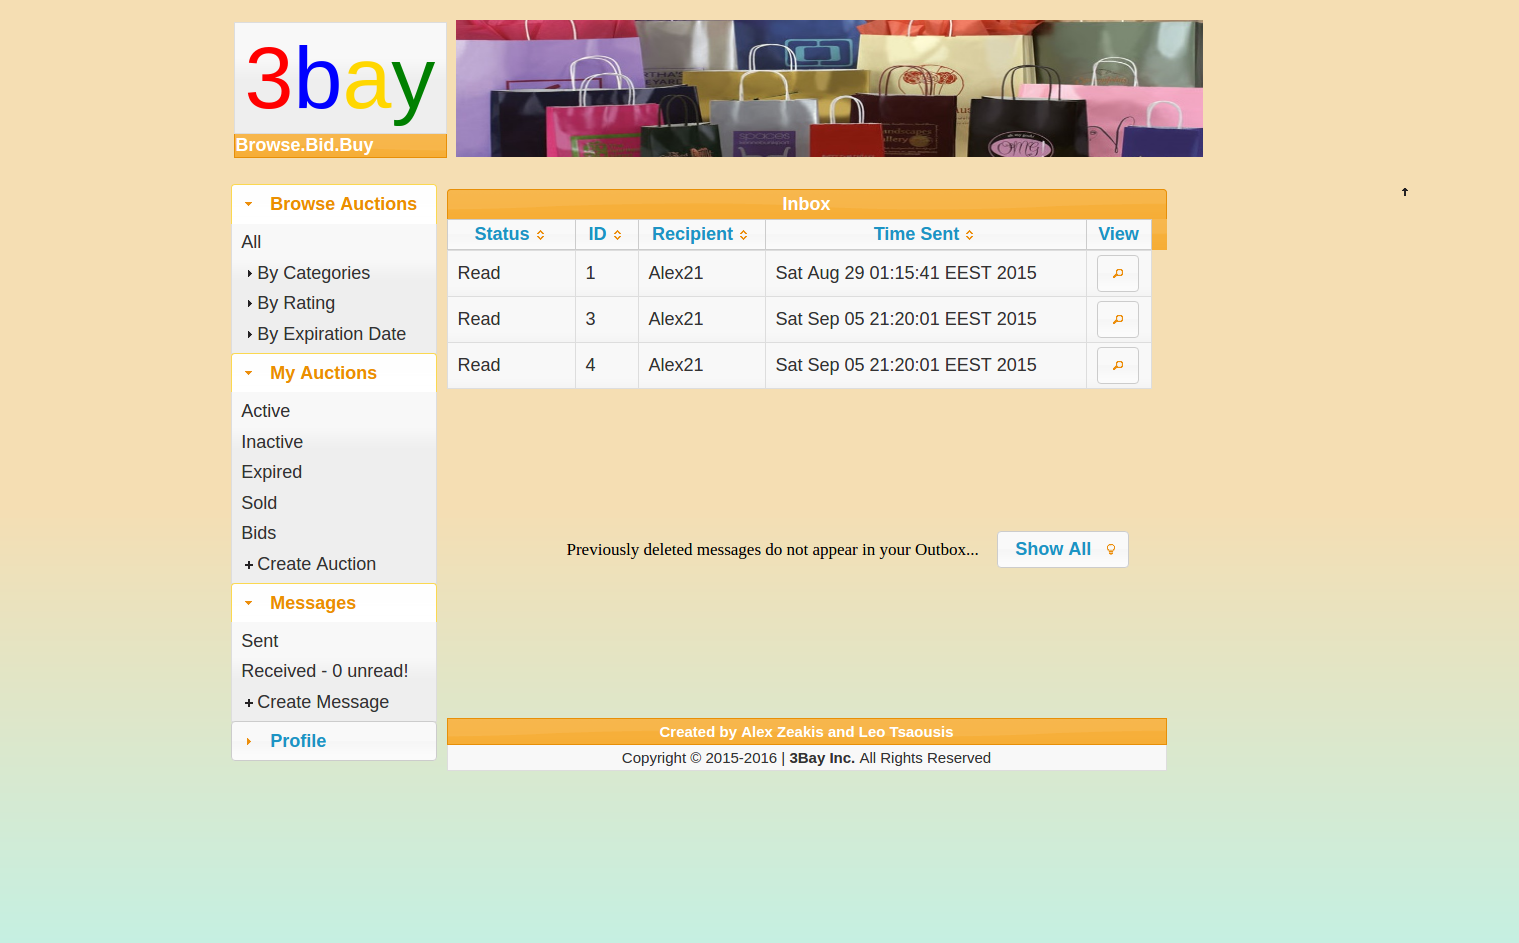
Task: Open All auctions link
Action: pos(251,242)
